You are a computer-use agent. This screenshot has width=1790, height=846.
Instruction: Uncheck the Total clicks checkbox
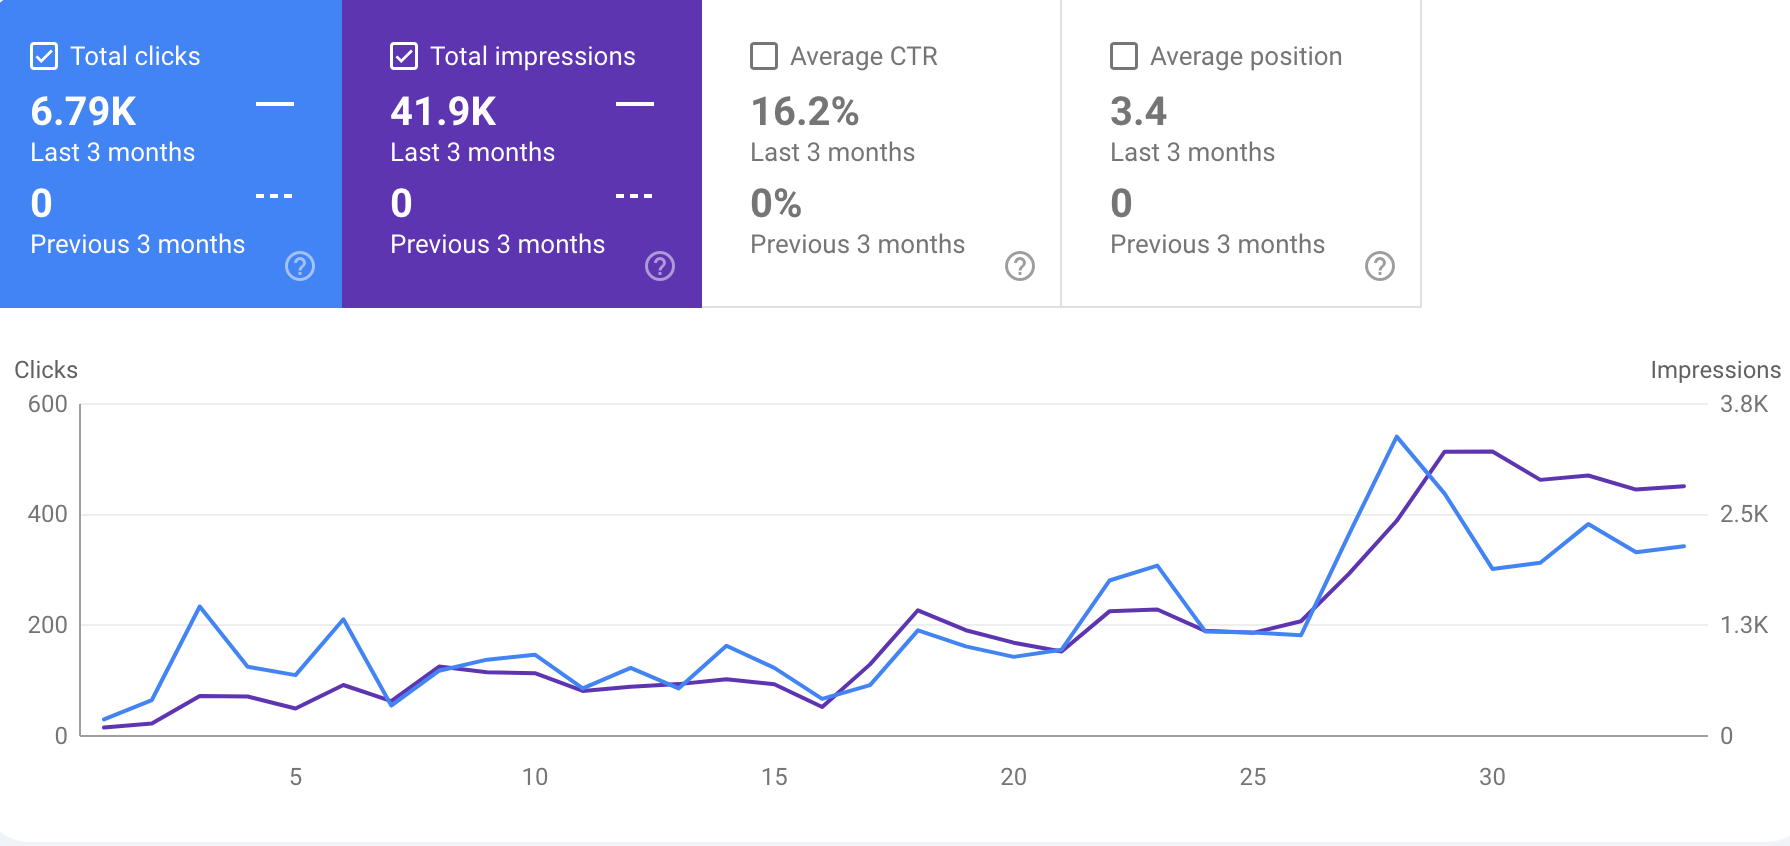[x=44, y=56]
